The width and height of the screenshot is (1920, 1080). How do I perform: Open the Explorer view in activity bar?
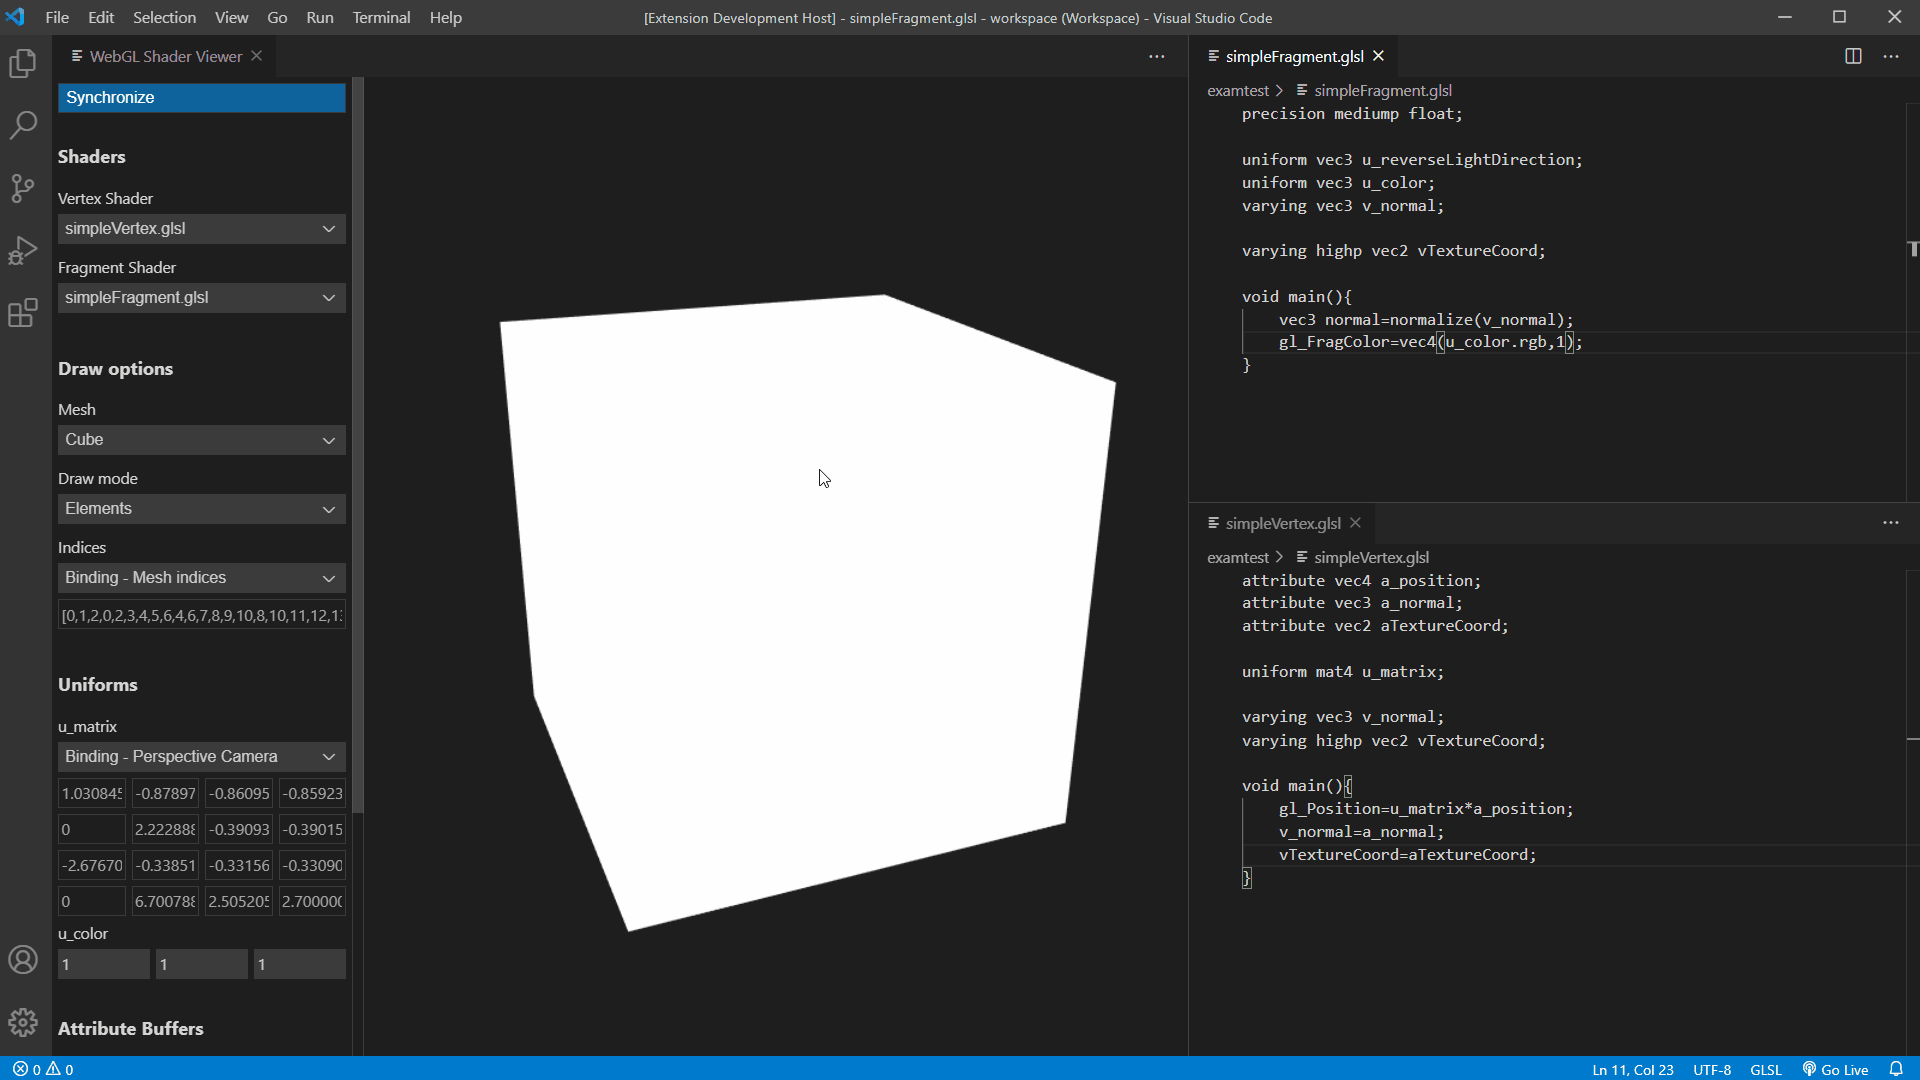coord(23,63)
